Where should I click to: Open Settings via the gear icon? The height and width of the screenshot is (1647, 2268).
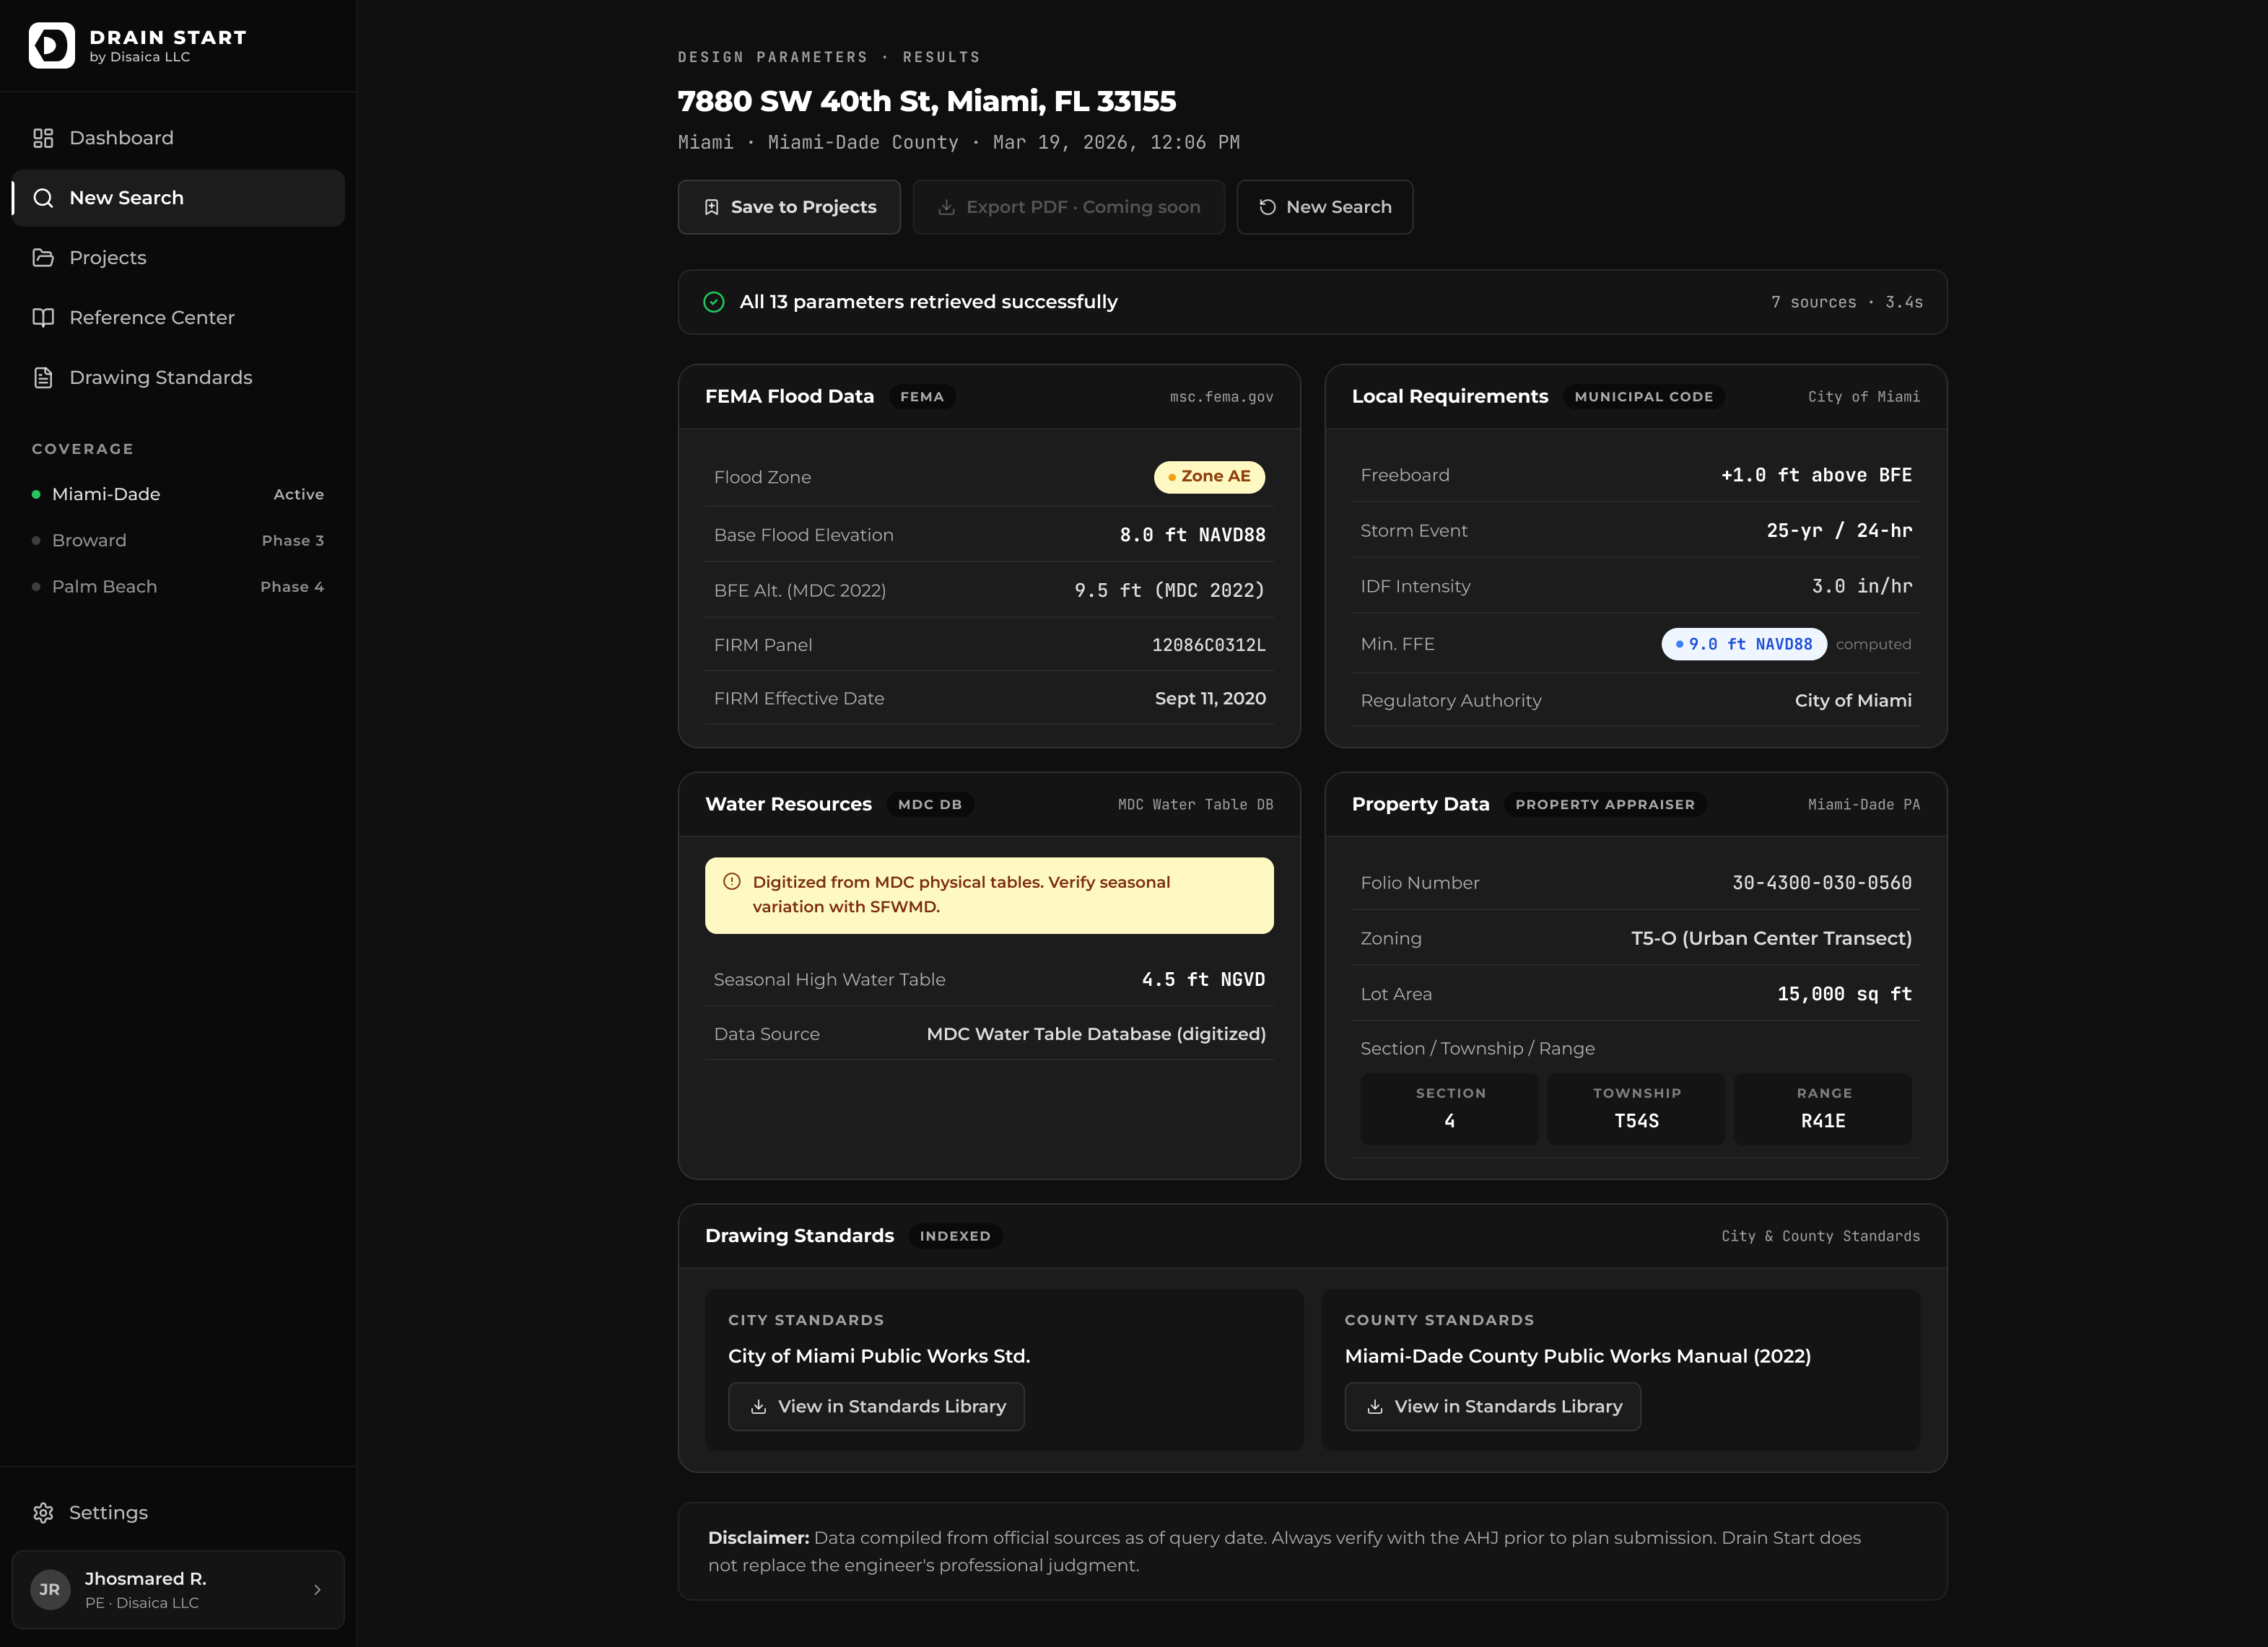coord(44,1513)
